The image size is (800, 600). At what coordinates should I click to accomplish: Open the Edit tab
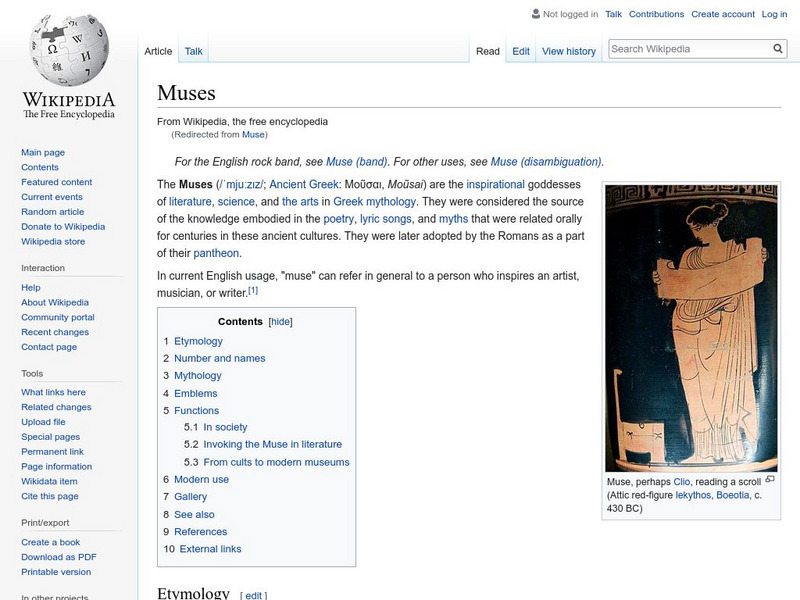[x=521, y=51]
